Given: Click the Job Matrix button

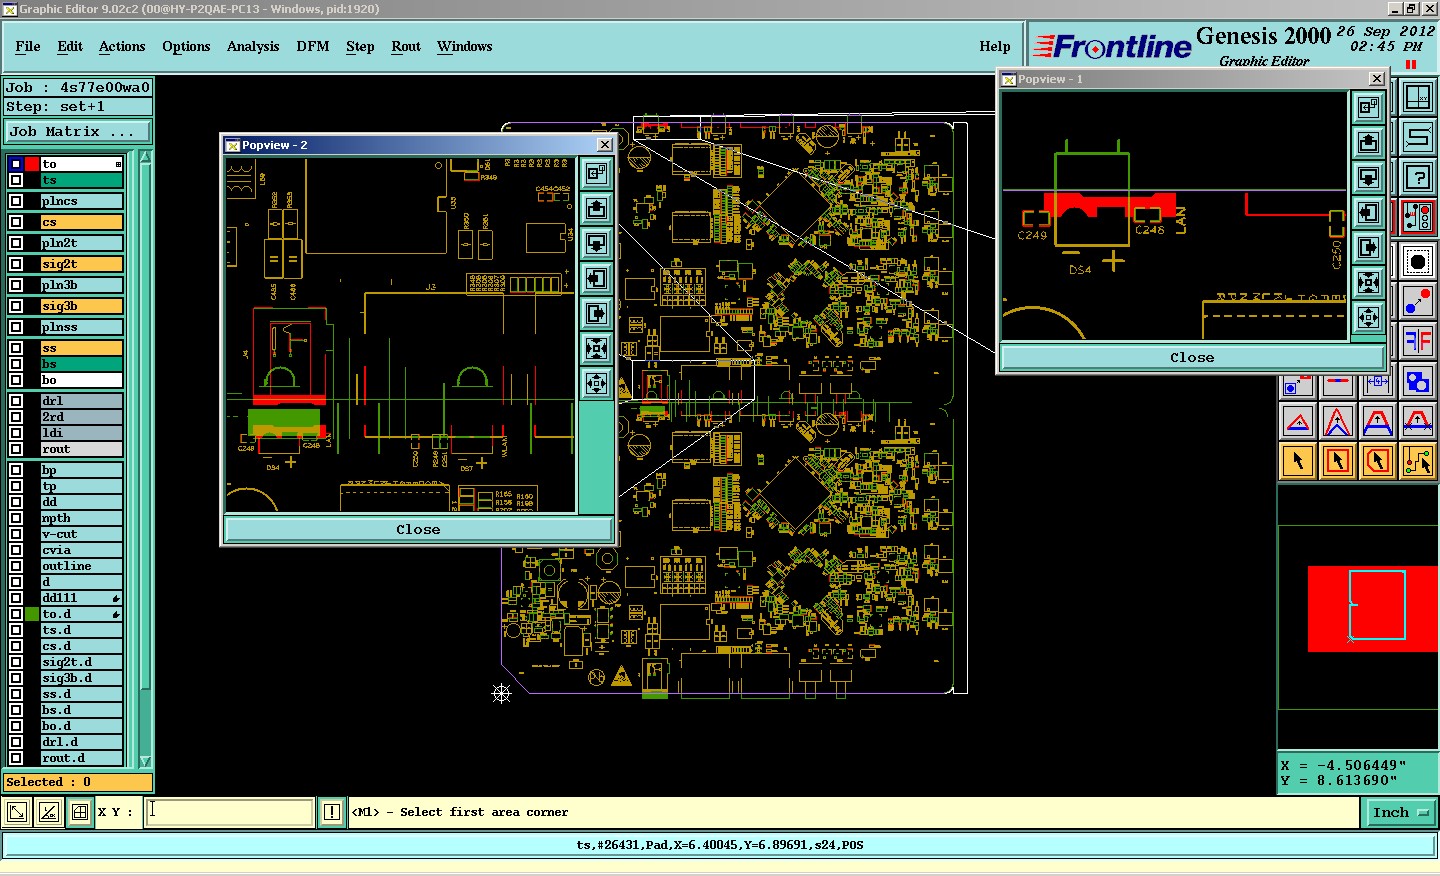Looking at the screenshot, I should [x=78, y=131].
